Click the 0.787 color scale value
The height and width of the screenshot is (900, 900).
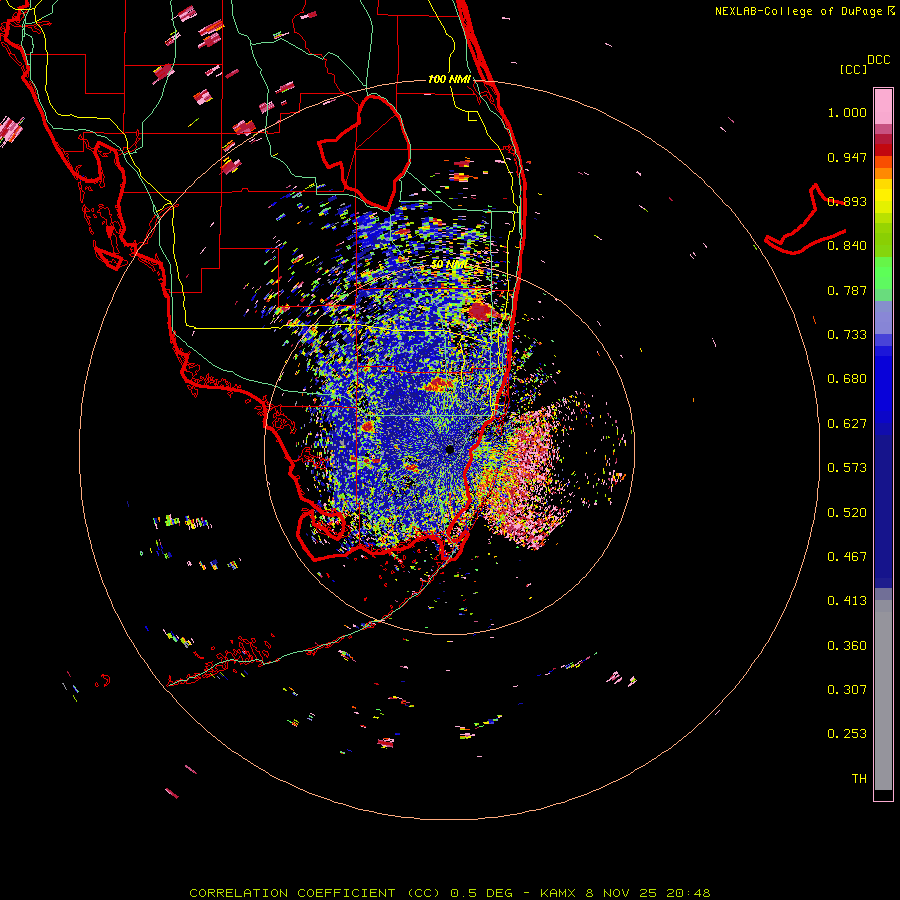(847, 290)
